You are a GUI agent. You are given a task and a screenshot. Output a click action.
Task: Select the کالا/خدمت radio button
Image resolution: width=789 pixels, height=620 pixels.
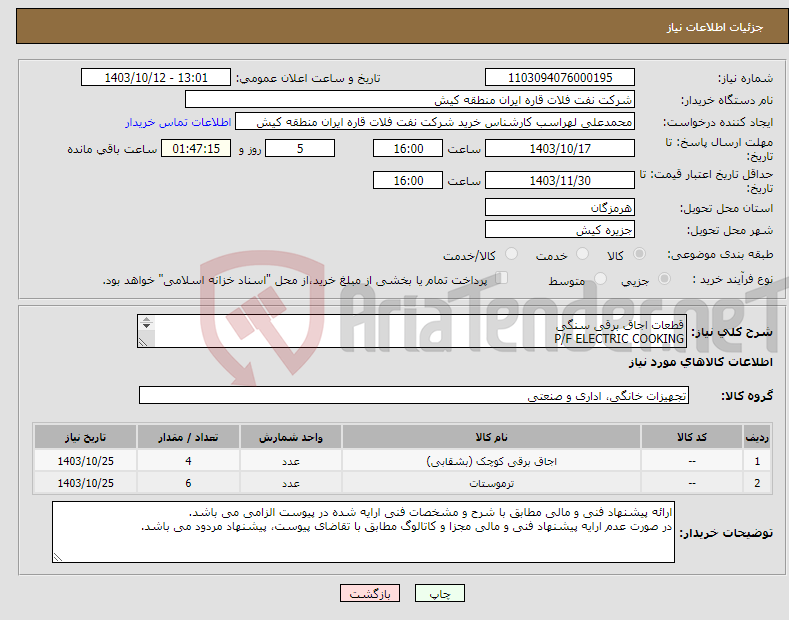tap(511, 254)
